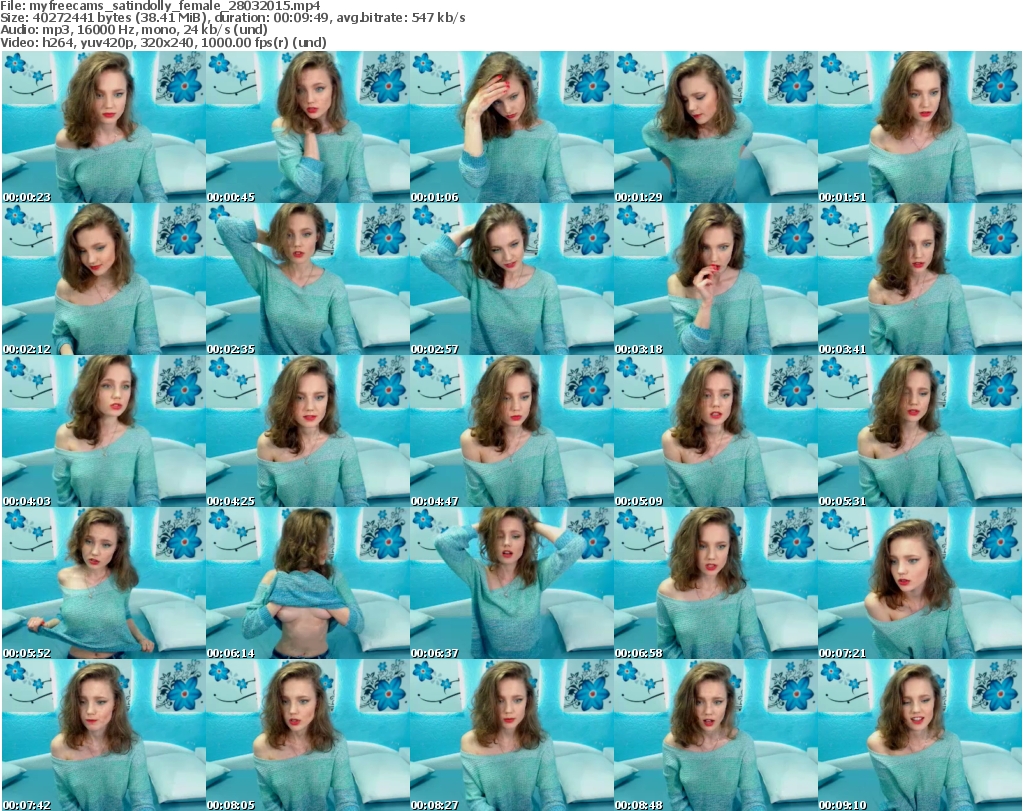This screenshot has height=811, width=1024.
Task: Click the thumbnail stamped 00:02:57
Action: point(511,279)
